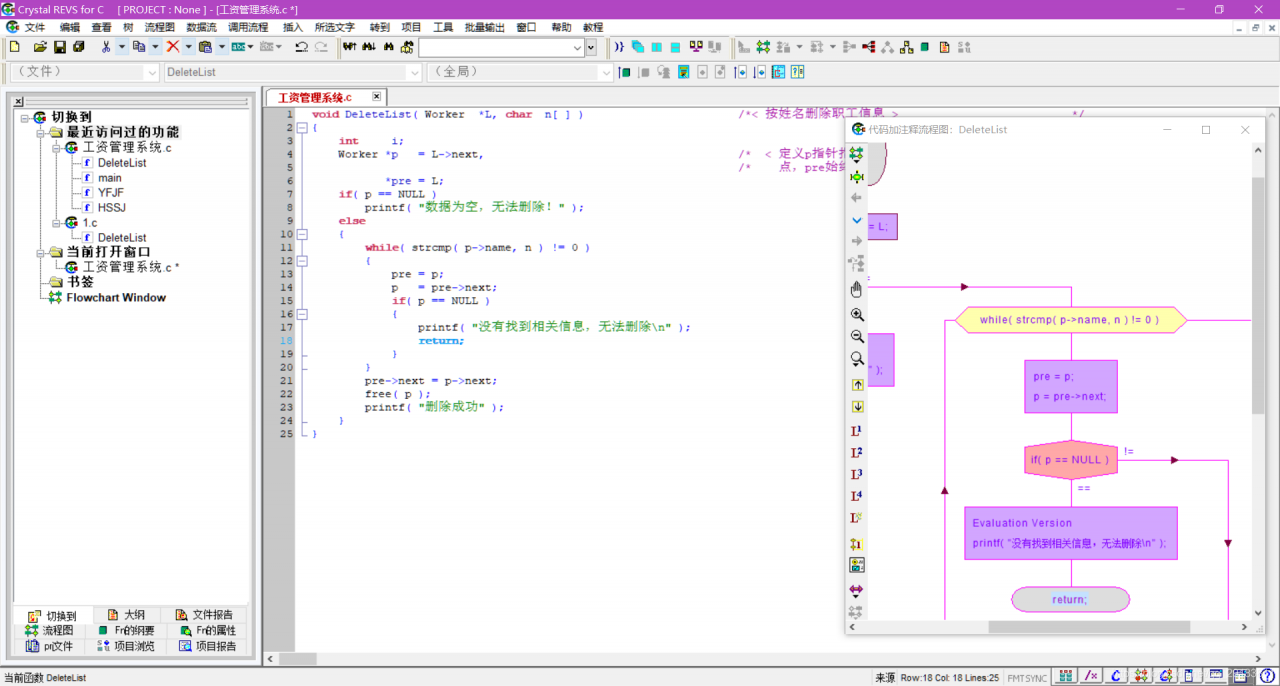
Task: Open the 全局 scope dropdown
Action: point(604,72)
